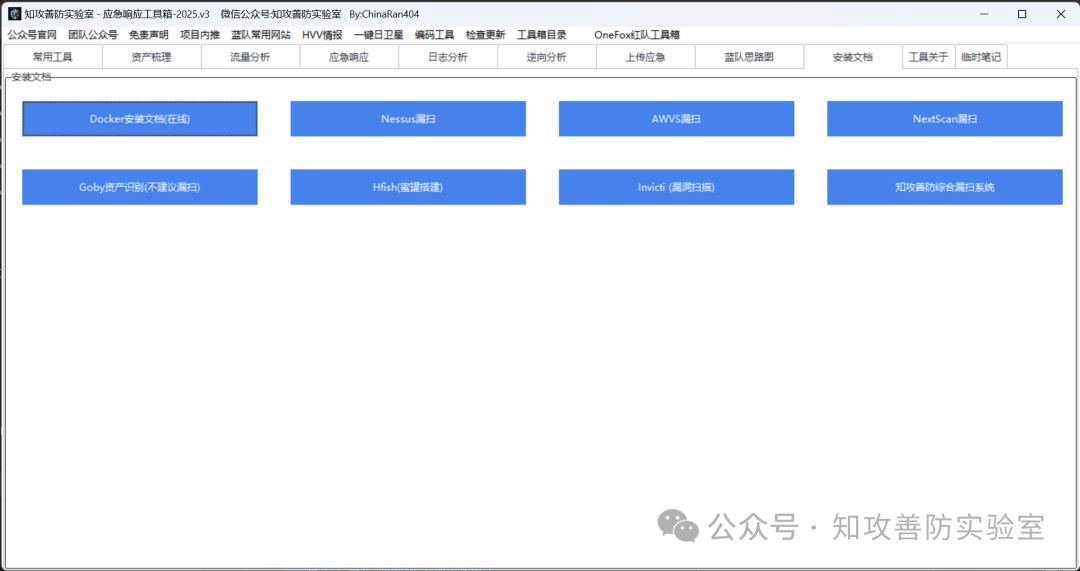The width and height of the screenshot is (1080, 571).
Task: Click the Invicti (漏洞扫描) button
Action: [x=676, y=187]
